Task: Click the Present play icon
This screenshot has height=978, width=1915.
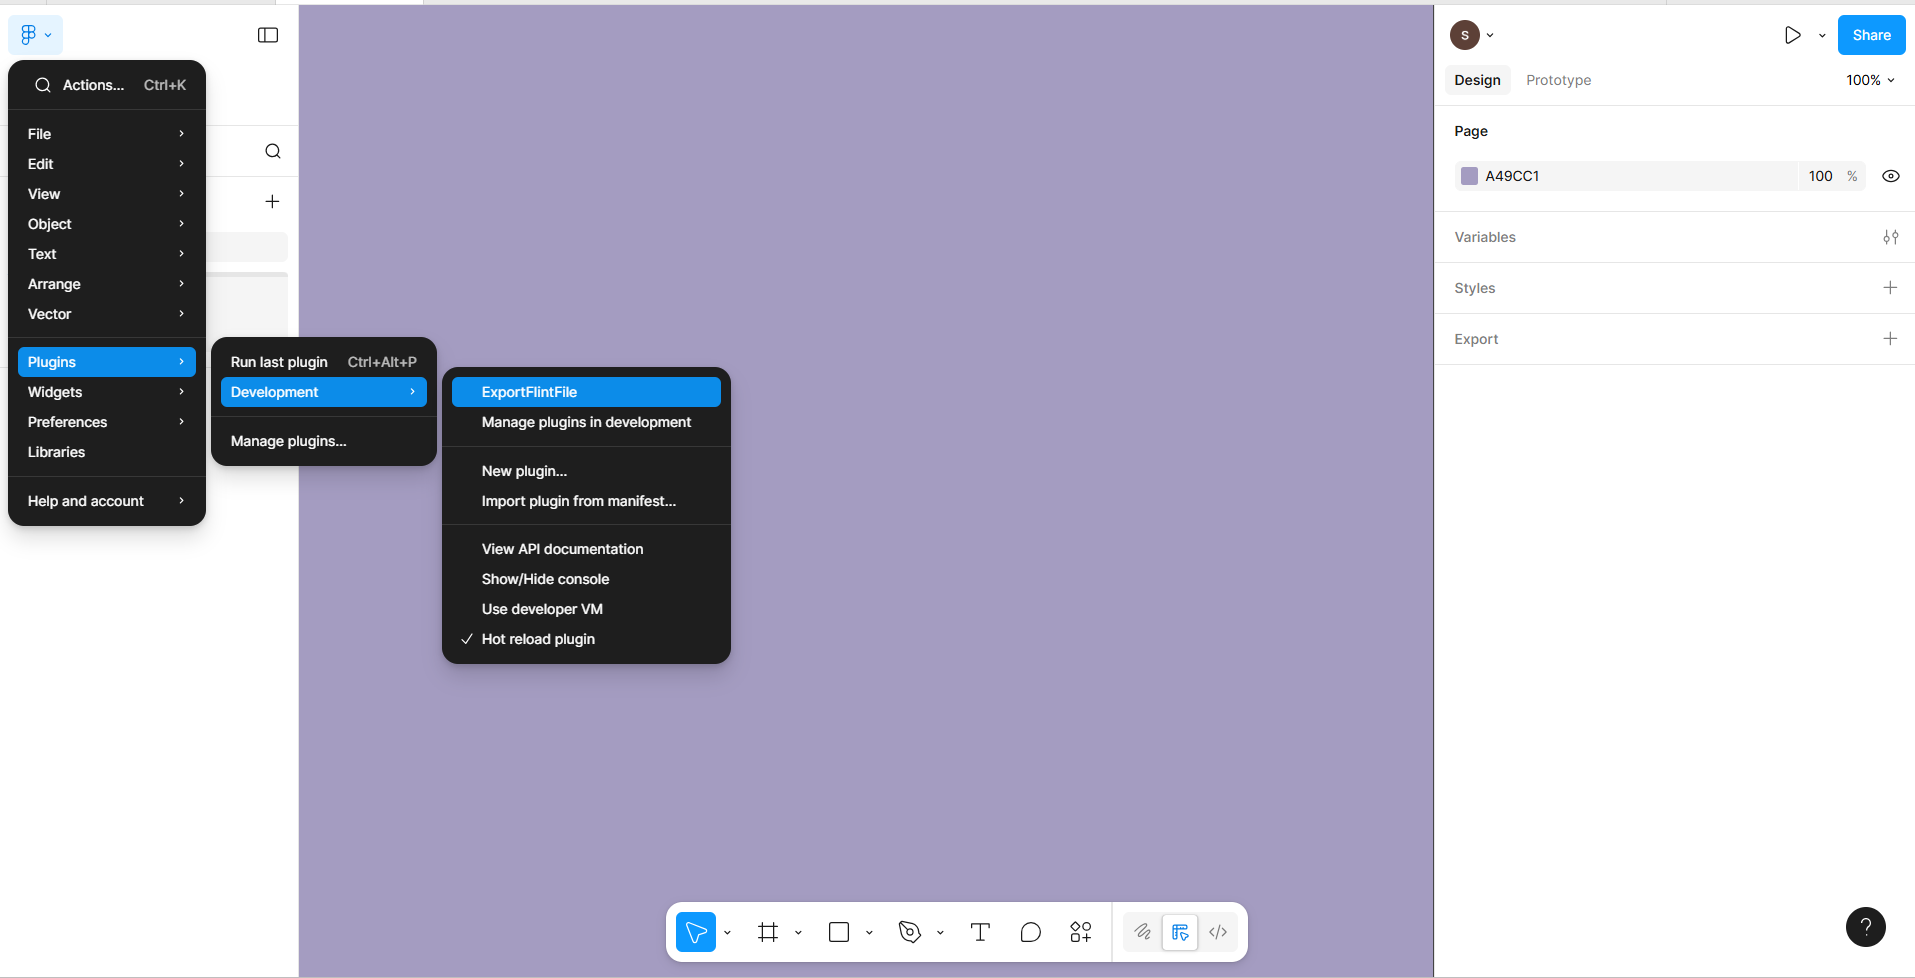Action: click(1793, 35)
